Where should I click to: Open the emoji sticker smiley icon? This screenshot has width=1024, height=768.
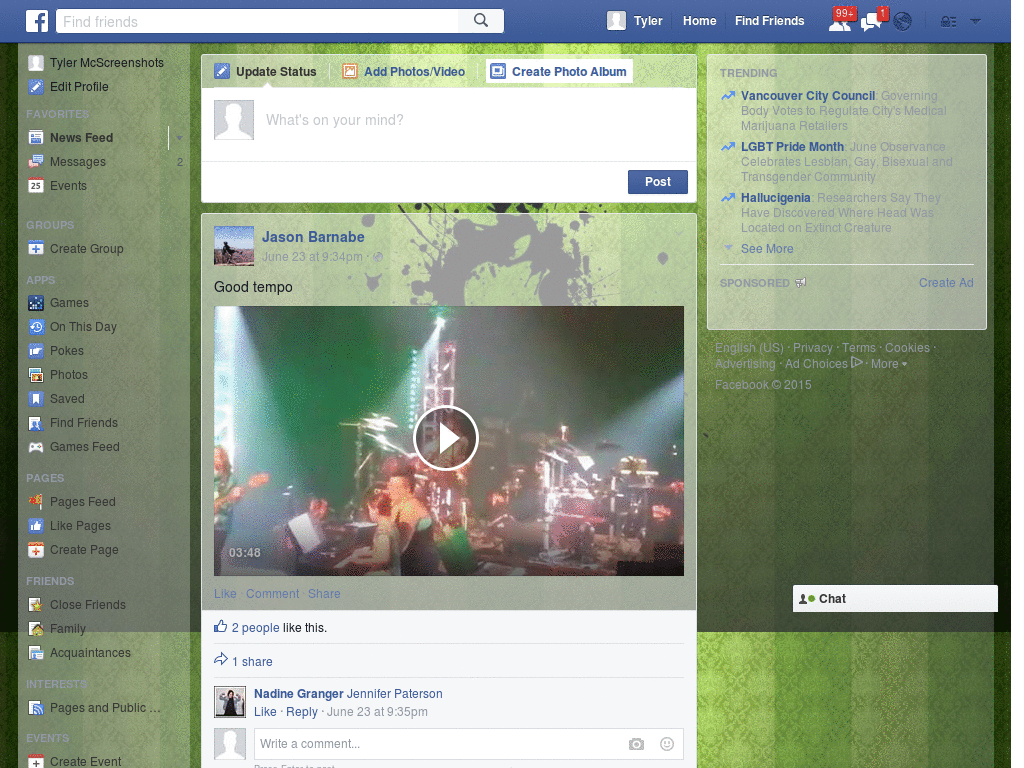pos(667,744)
